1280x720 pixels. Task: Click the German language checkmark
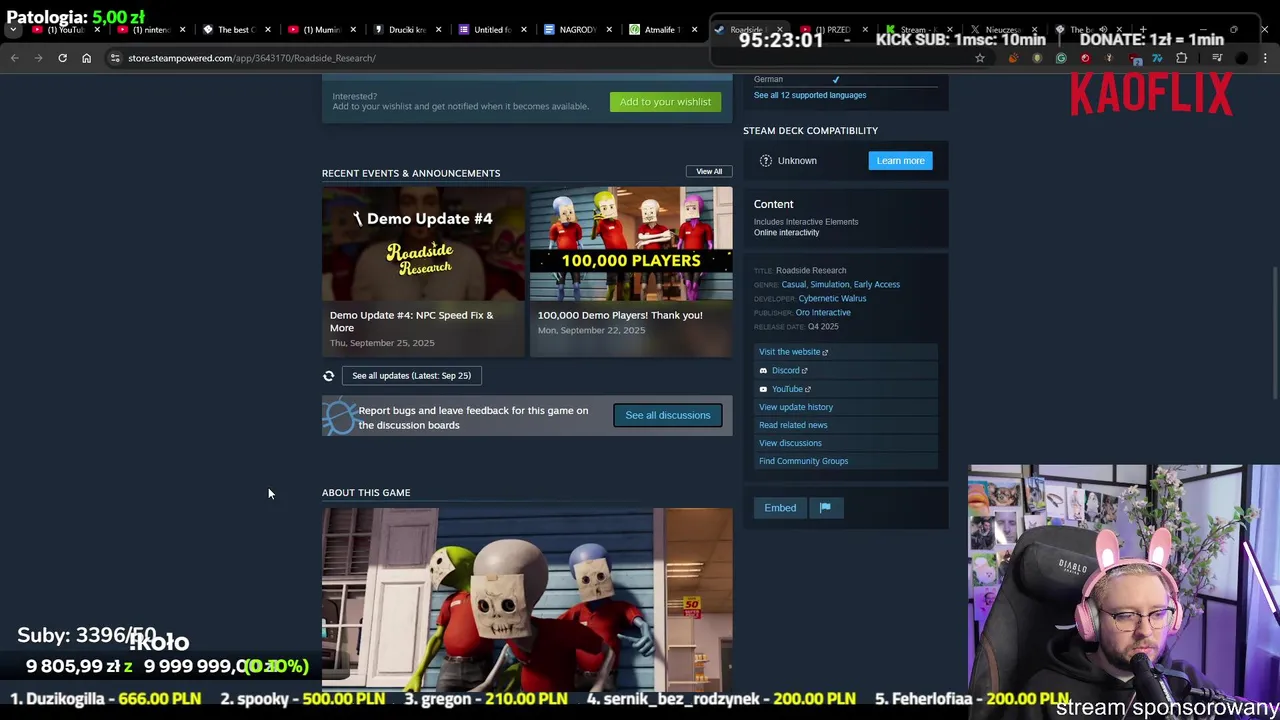[x=836, y=80]
